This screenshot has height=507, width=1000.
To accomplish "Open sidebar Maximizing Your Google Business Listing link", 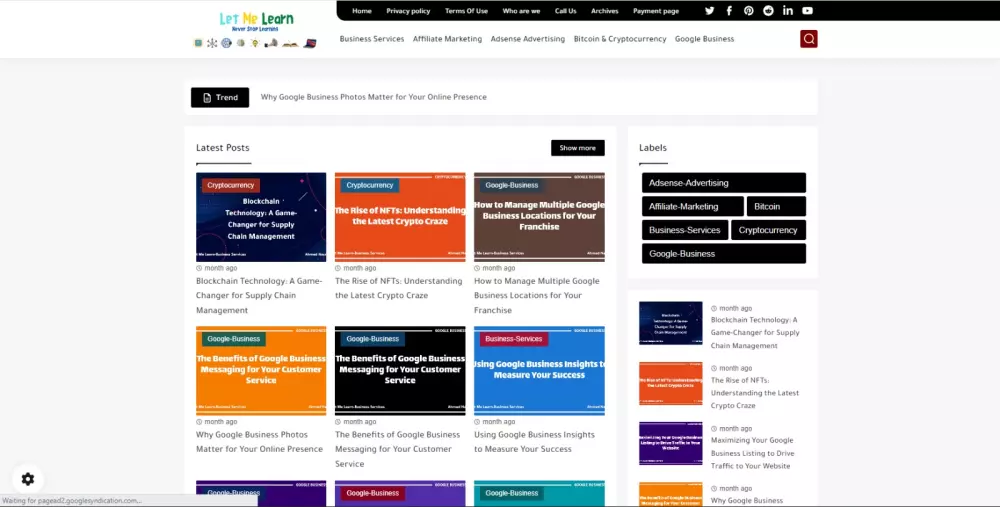I will [753, 453].
